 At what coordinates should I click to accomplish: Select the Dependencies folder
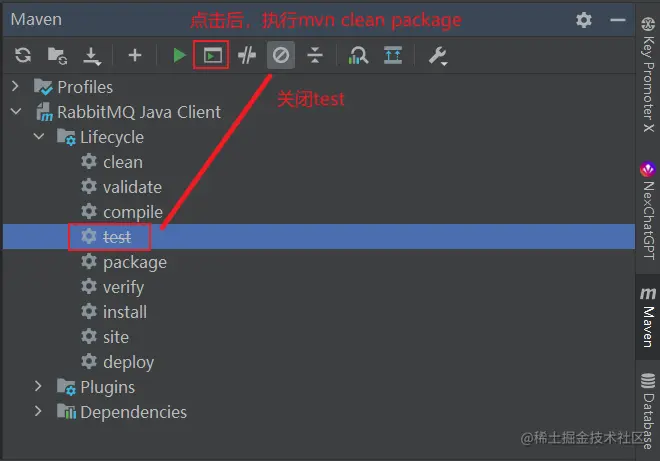[x=133, y=412]
